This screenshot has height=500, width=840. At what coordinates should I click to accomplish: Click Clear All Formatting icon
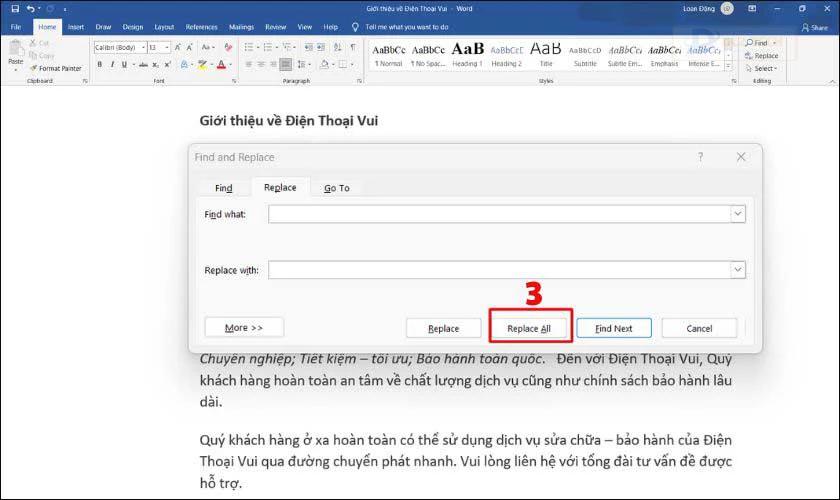pos(228,48)
